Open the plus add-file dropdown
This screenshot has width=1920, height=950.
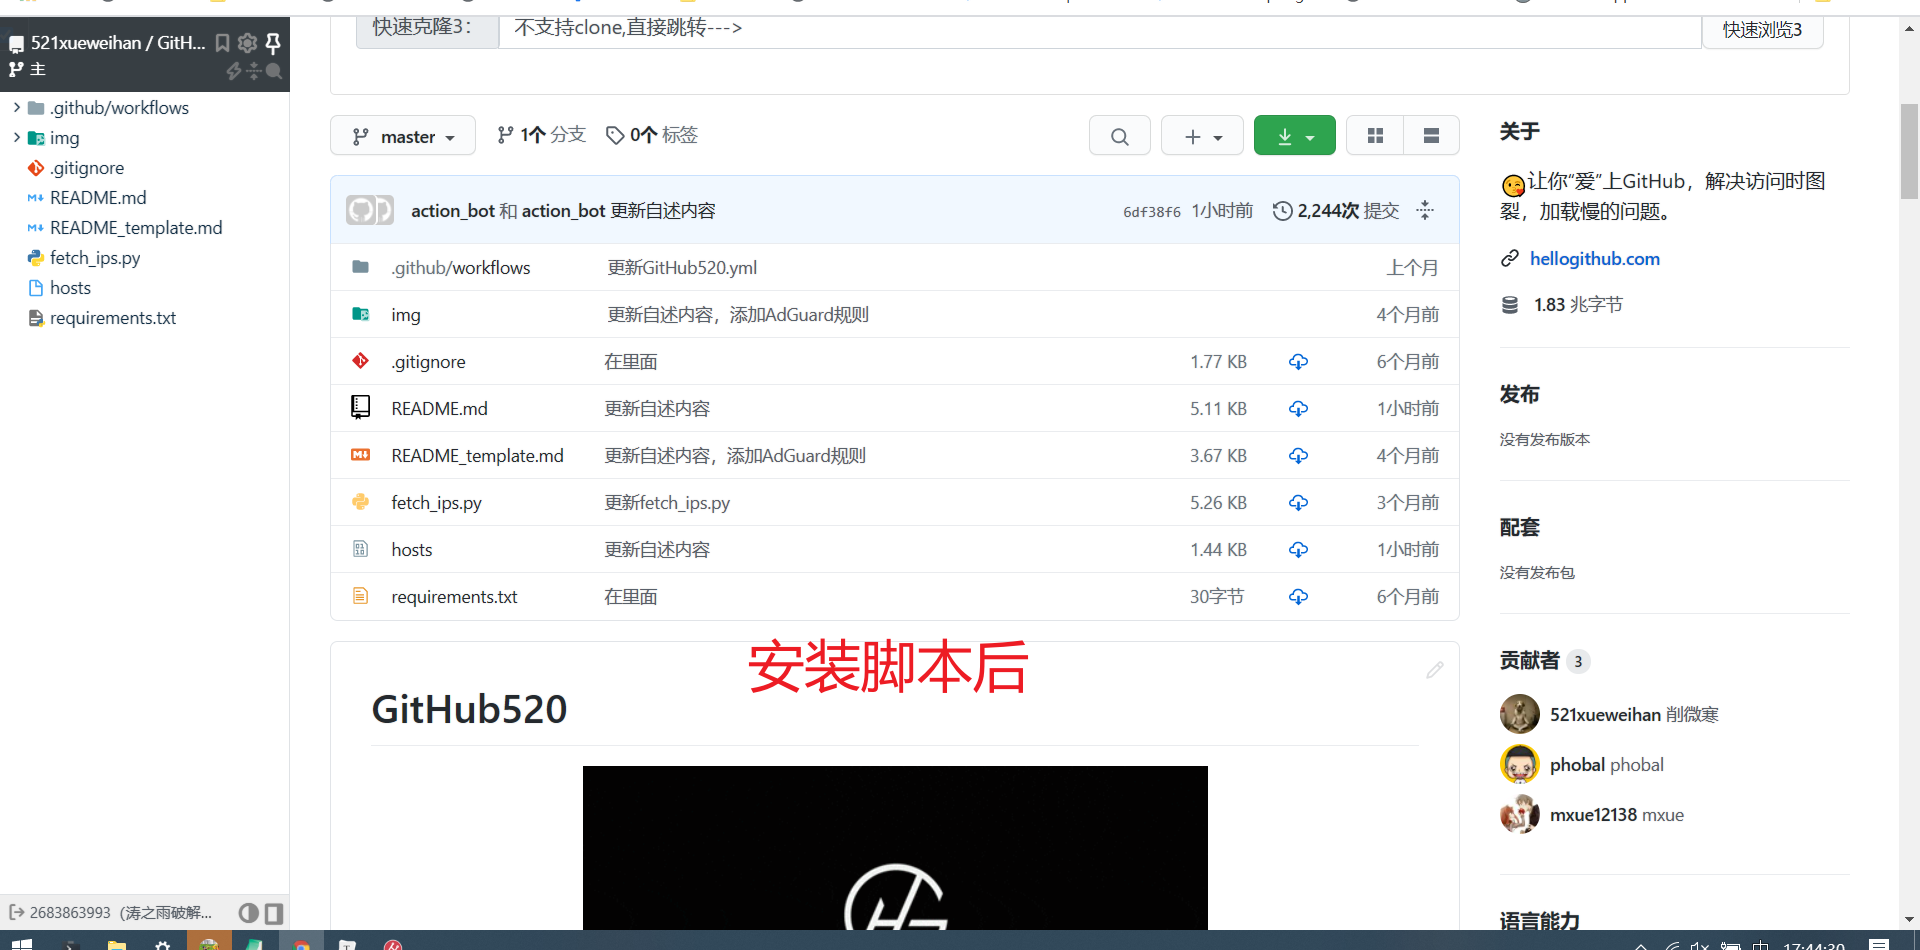click(x=1202, y=136)
